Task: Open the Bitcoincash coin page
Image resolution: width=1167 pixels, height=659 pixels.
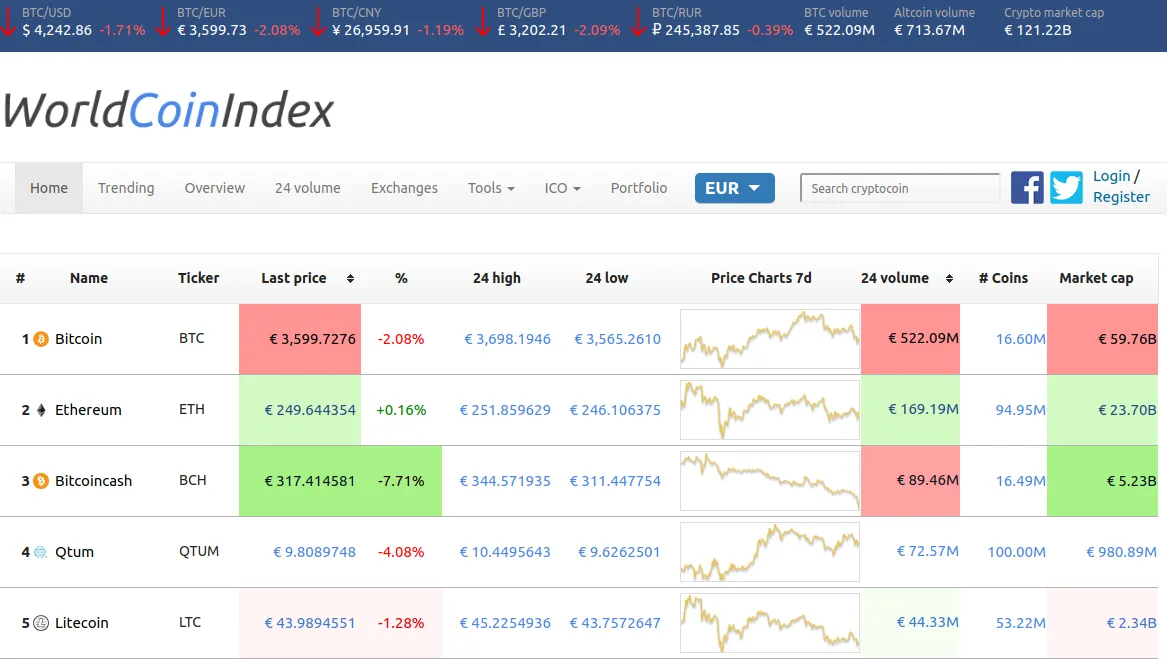Action: pos(93,481)
